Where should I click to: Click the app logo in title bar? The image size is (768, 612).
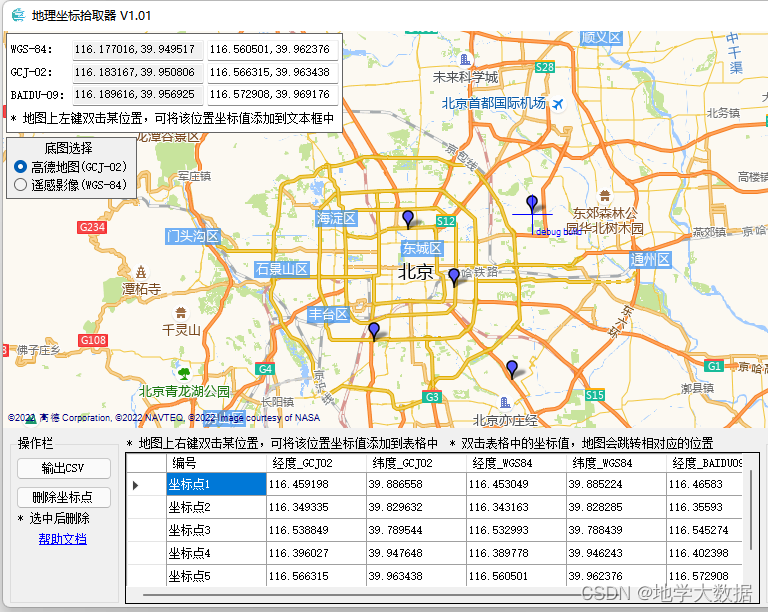(18, 15)
